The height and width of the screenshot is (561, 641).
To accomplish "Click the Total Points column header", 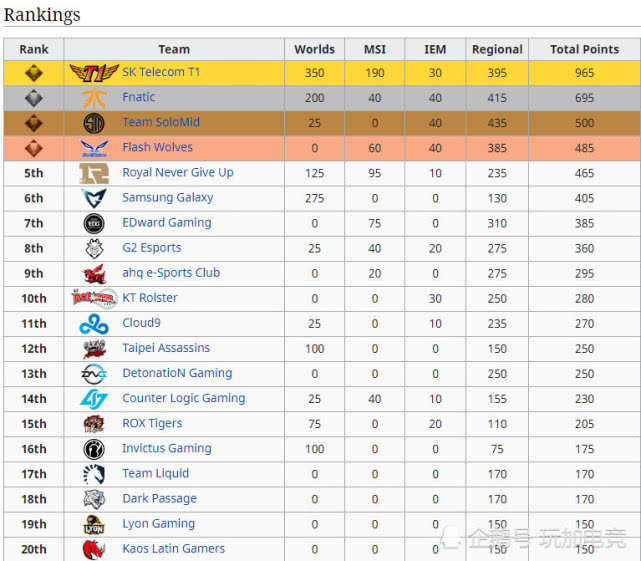I will pos(585,49).
